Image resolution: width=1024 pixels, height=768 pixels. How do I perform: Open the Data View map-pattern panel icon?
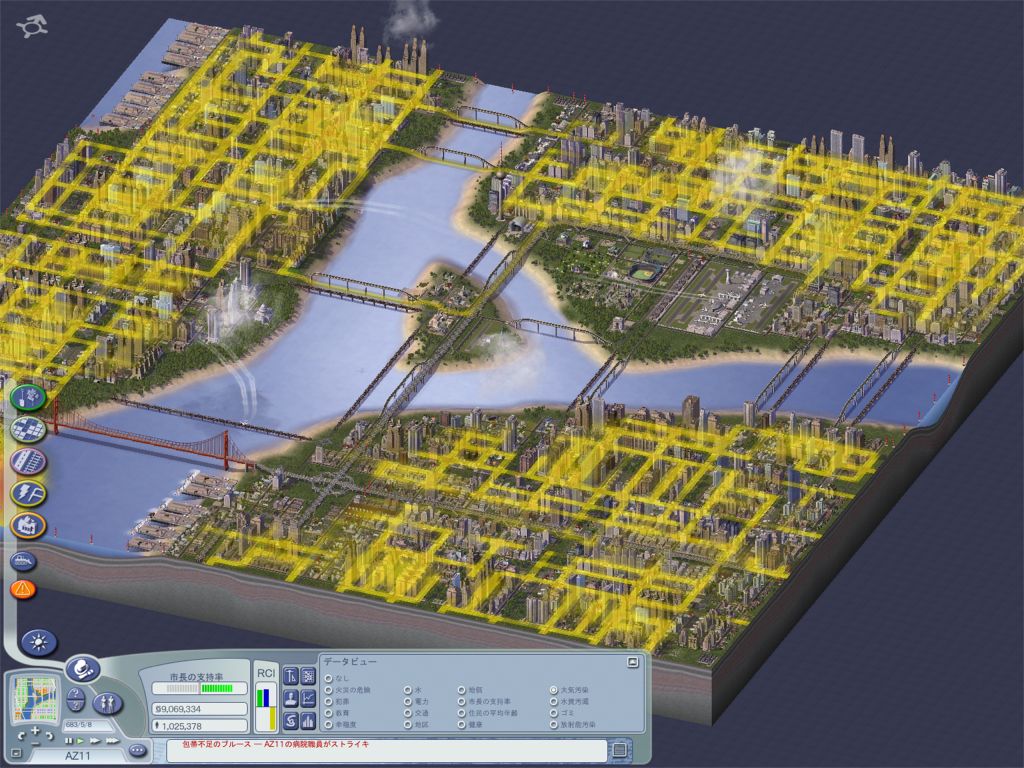coord(308,676)
